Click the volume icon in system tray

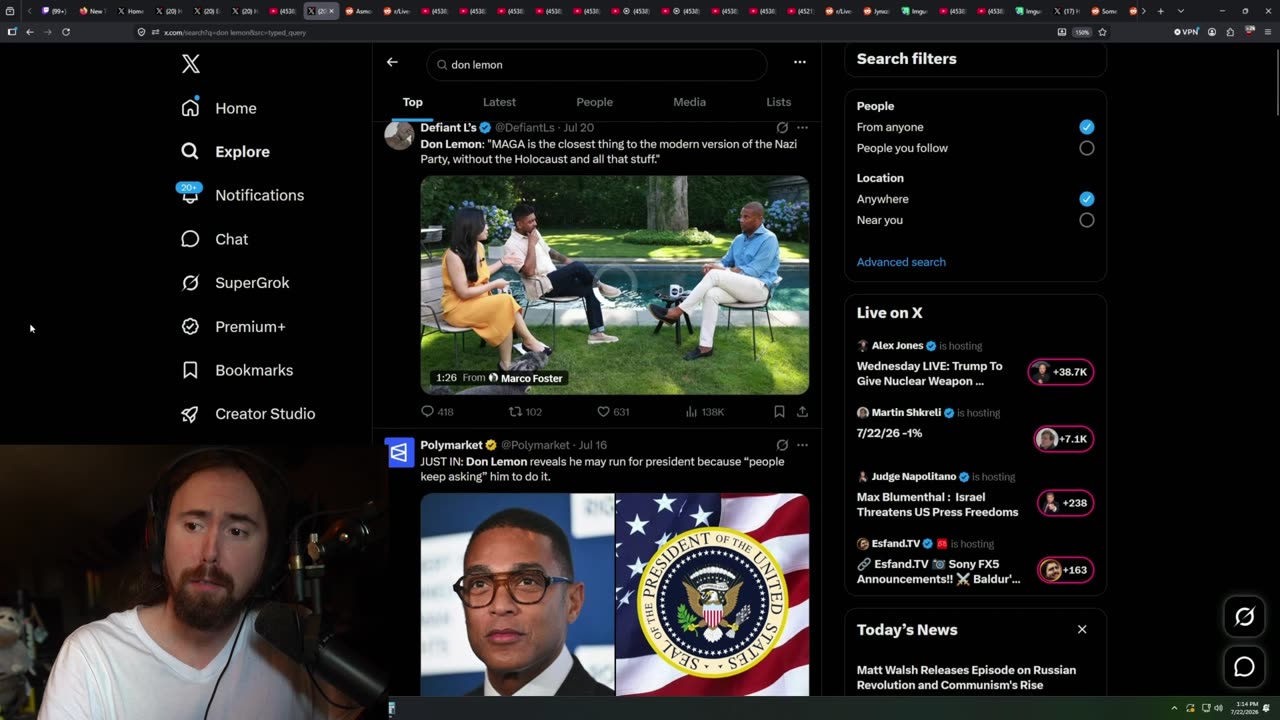pos(1218,708)
